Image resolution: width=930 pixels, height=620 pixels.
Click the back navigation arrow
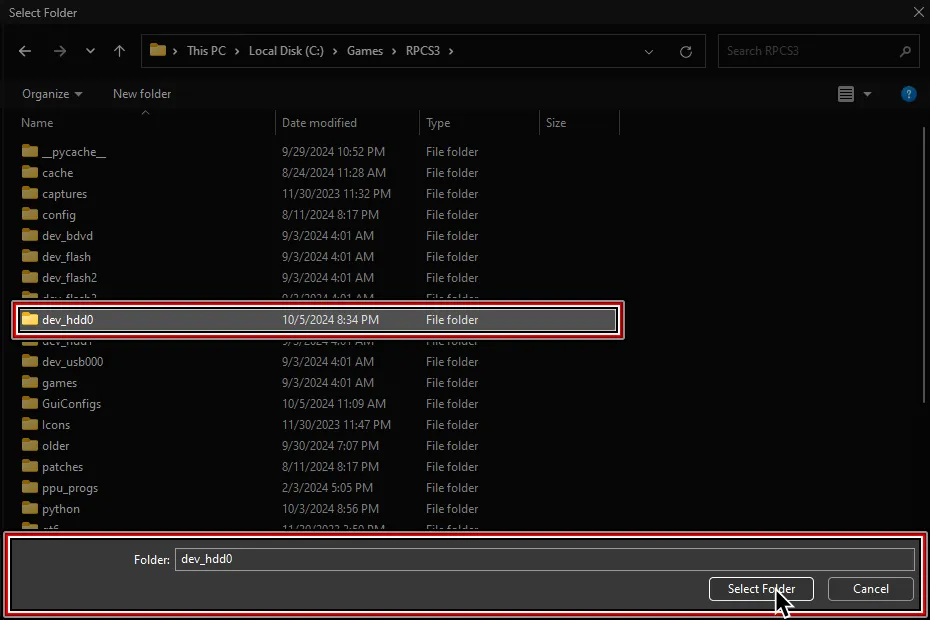click(x=24, y=51)
